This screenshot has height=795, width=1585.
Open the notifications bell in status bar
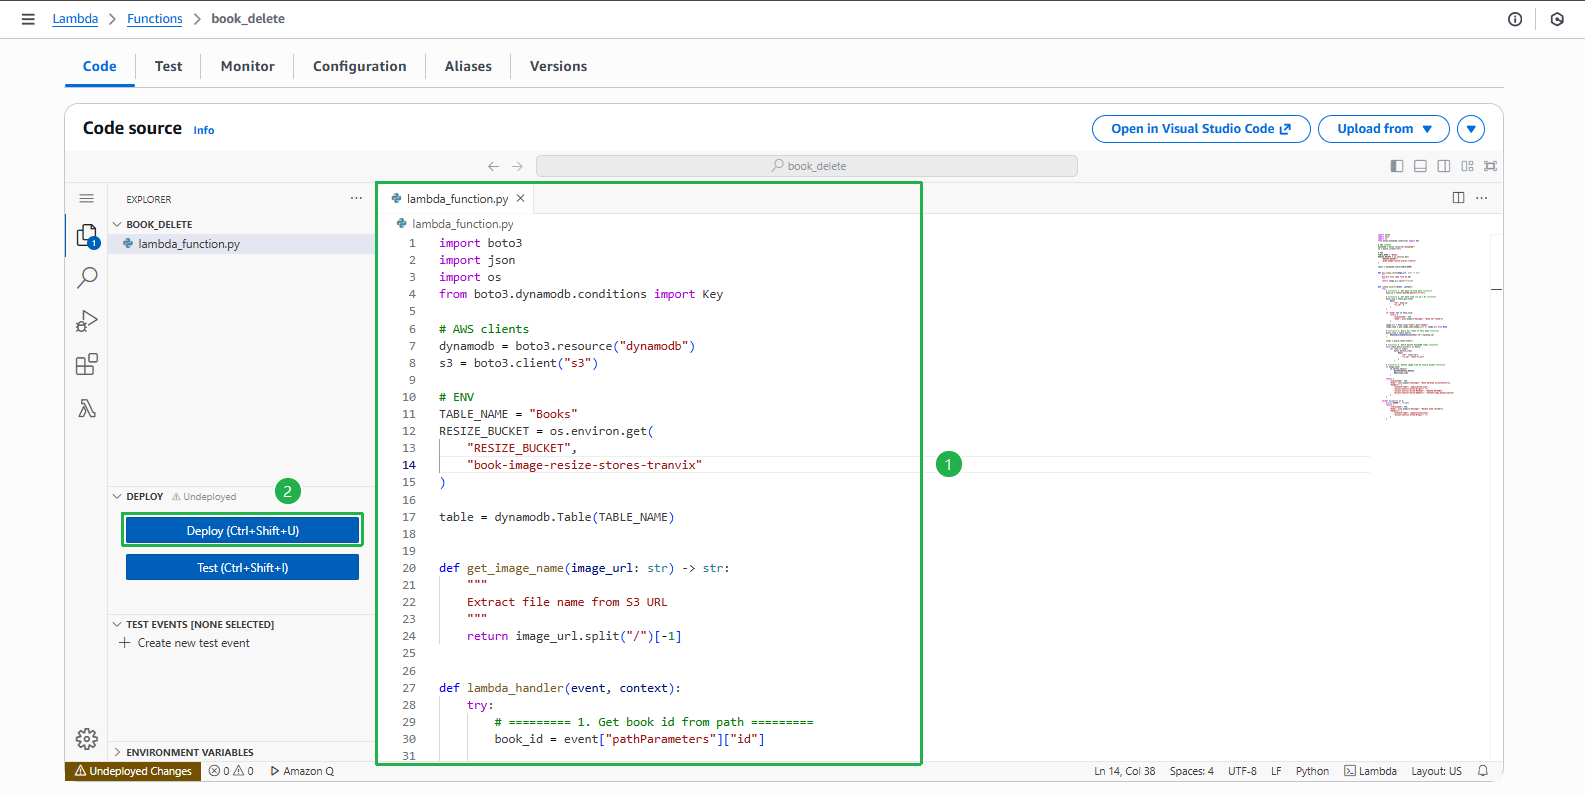1483,771
